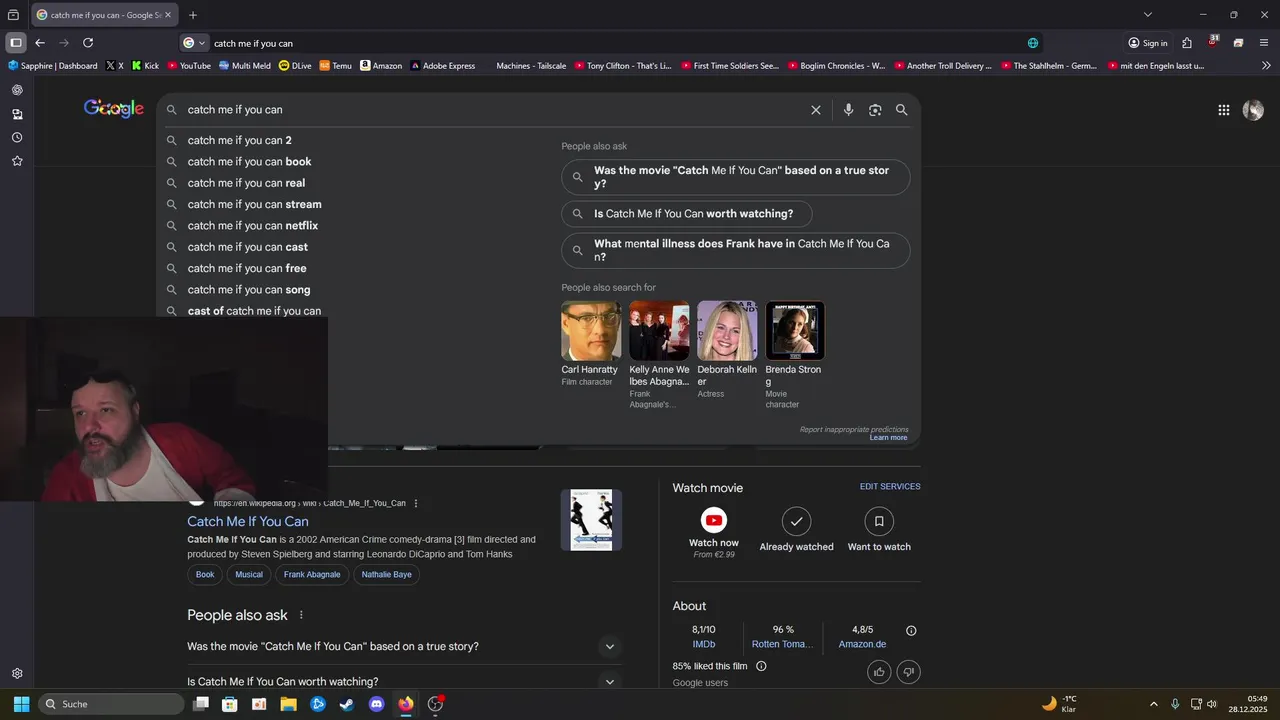The image size is (1280, 720).
Task: Mark movie as Already watched
Action: pyautogui.click(x=796, y=521)
